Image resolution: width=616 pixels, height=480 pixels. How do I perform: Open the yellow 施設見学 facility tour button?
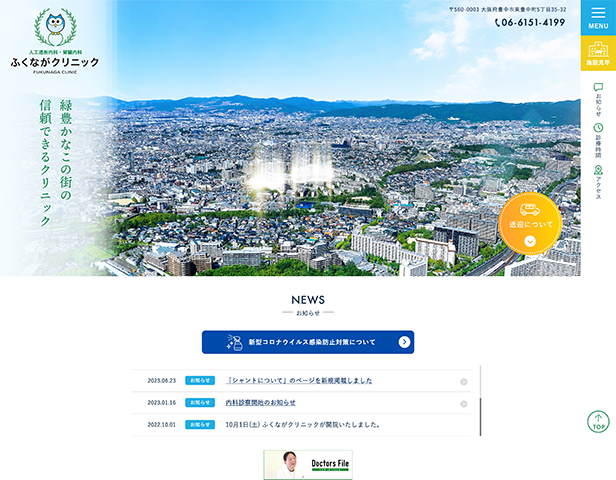coord(598,53)
